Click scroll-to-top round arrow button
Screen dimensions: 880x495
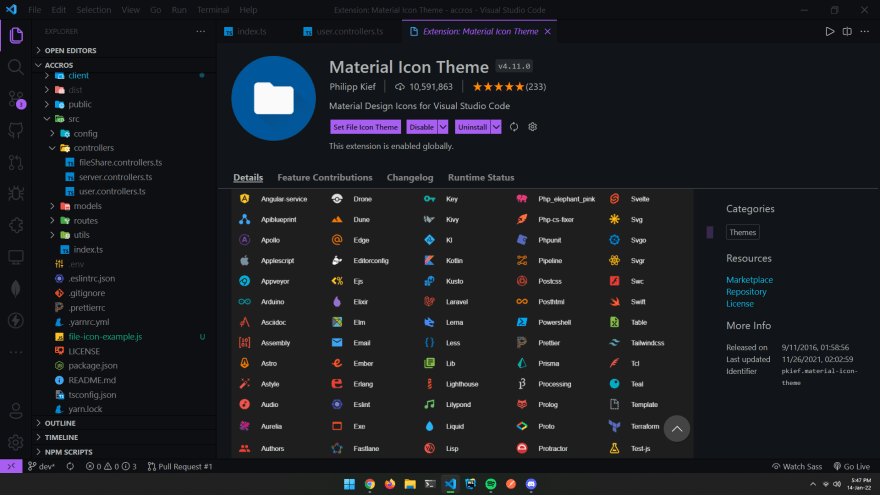pos(677,429)
